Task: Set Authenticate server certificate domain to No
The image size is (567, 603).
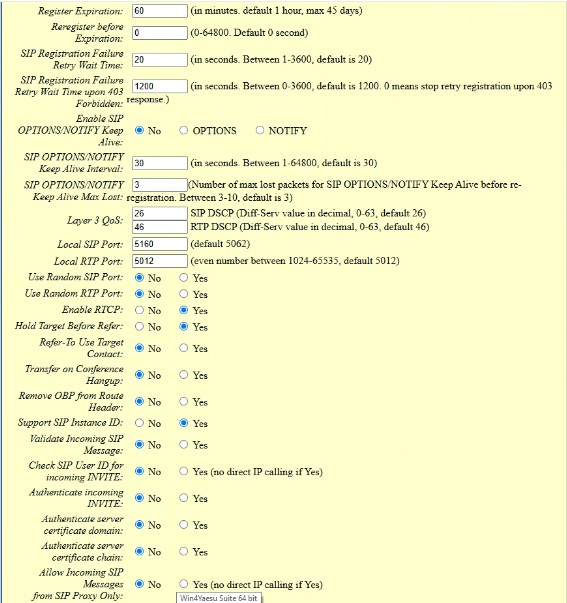Action: 139,525
